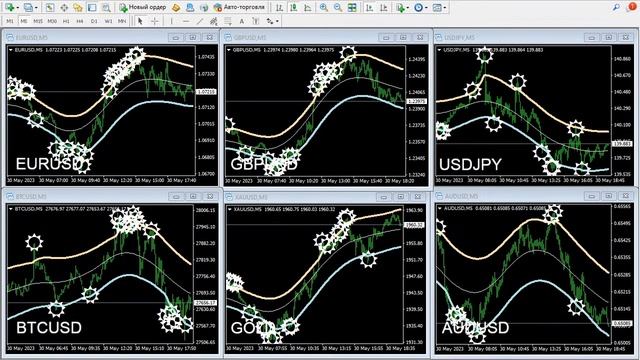The height and width of the screenshot is (360, 640).
Task: Open the Navigator star-folder icon
Action: click(x=78, y=7)
